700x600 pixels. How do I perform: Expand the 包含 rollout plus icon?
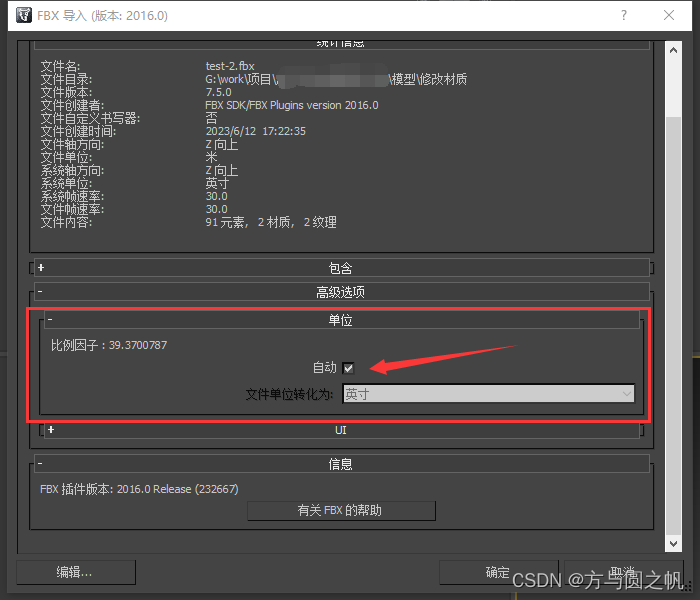[41, 268]
